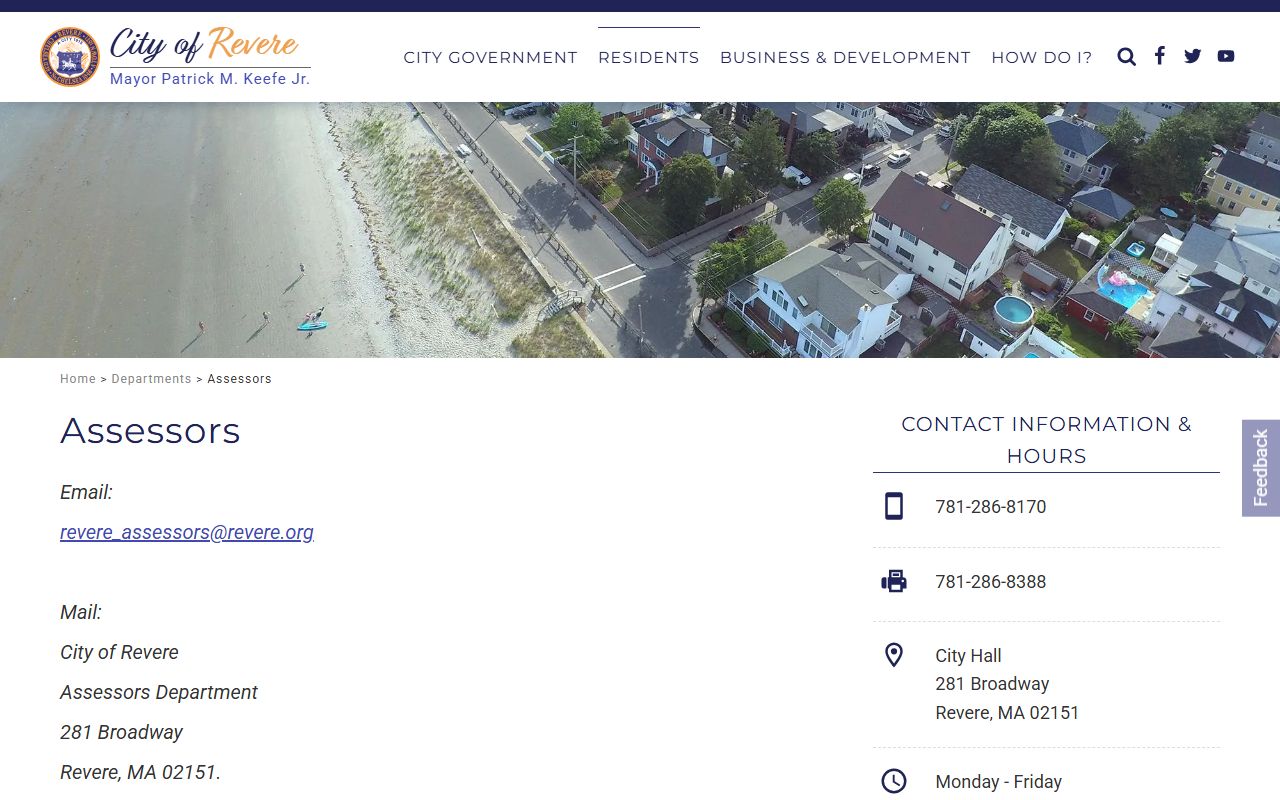Open the How Do I? menu
1280x800 pixels.
[x=1042, y=57]
